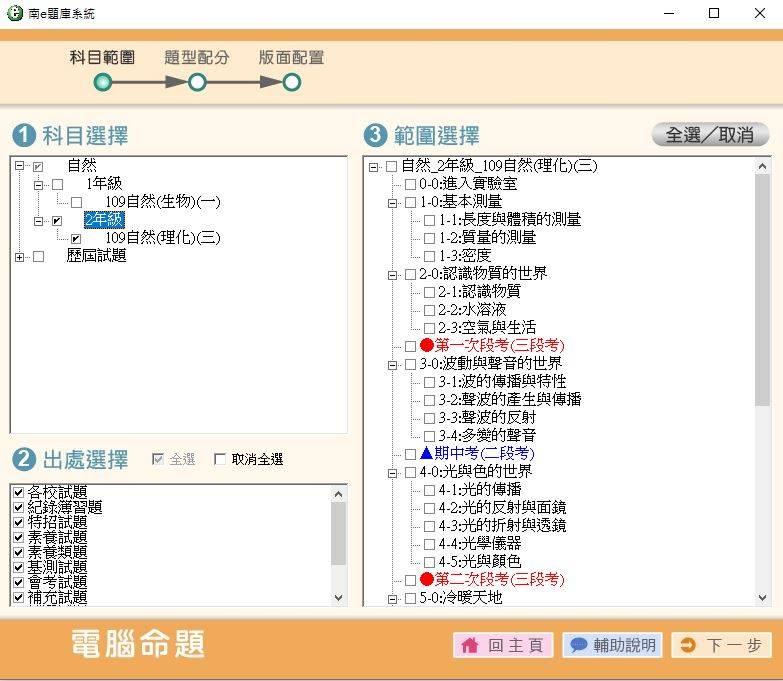Select 2-3:空氣與生活 item
This screenshot has height=681, width=783.
pos(487,327)
